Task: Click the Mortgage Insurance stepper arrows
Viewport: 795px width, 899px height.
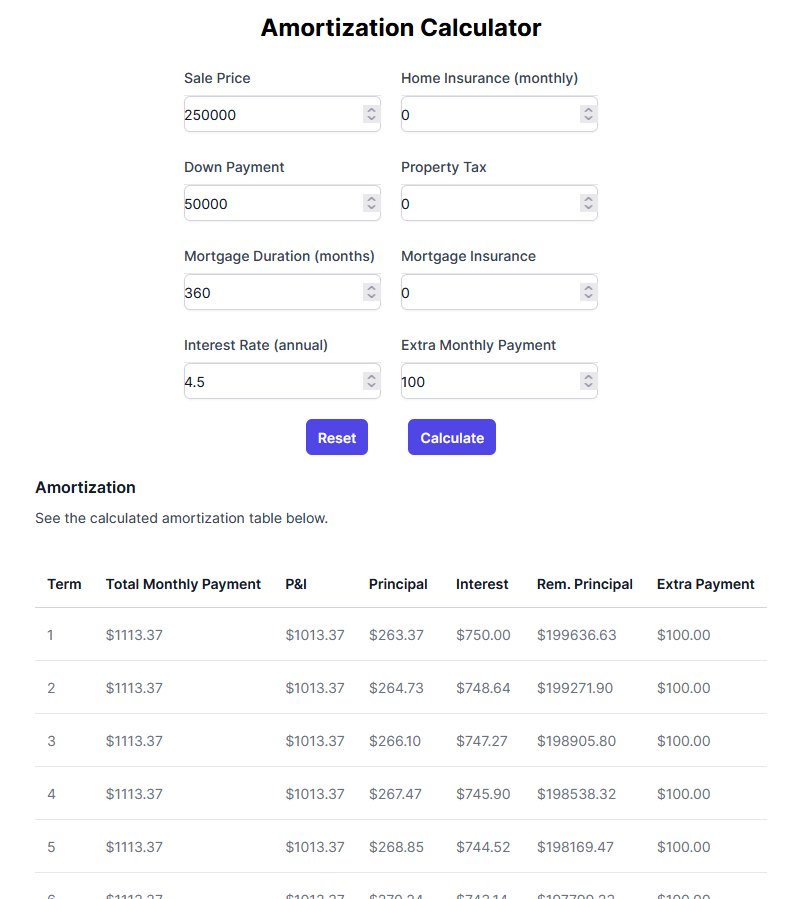Action: click(x=588, y=292)
